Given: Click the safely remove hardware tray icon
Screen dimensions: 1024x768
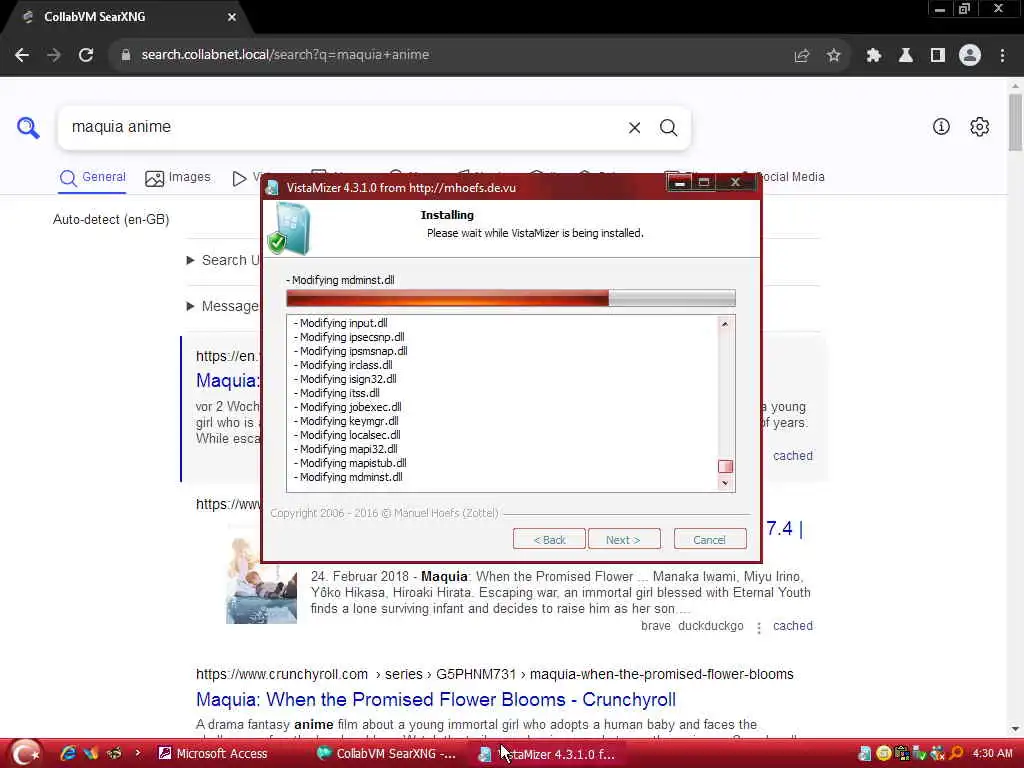Looking at the screenshot, I should click(920, 753).
